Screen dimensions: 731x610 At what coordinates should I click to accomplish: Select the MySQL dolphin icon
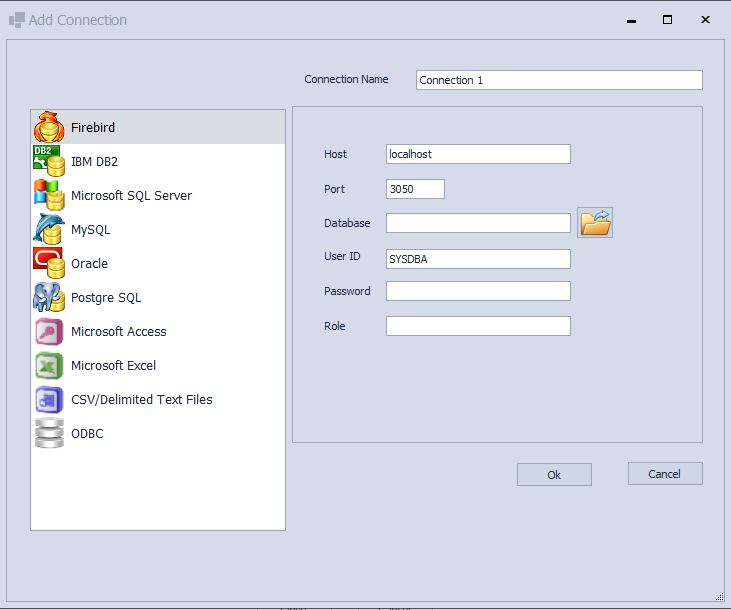pyautogui.click(x=49, y=229)
